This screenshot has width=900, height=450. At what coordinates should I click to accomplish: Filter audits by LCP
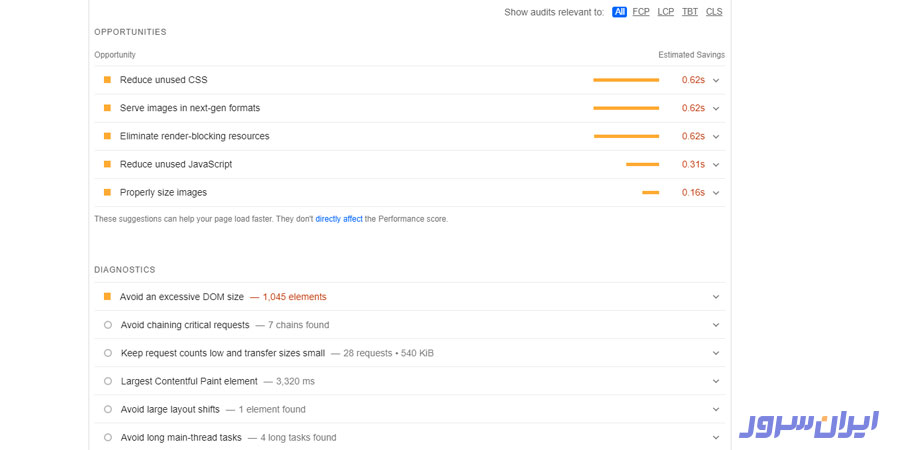click(x=666, y=12)
